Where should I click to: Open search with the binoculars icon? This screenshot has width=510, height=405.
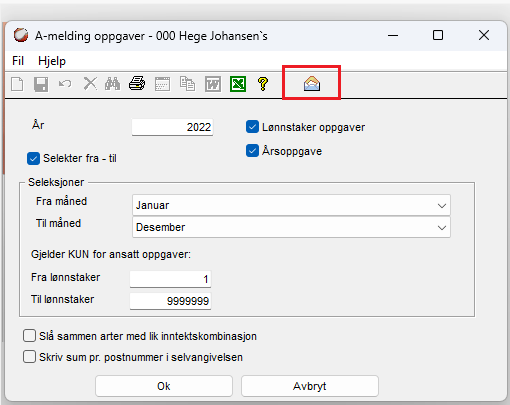point(113,84)
